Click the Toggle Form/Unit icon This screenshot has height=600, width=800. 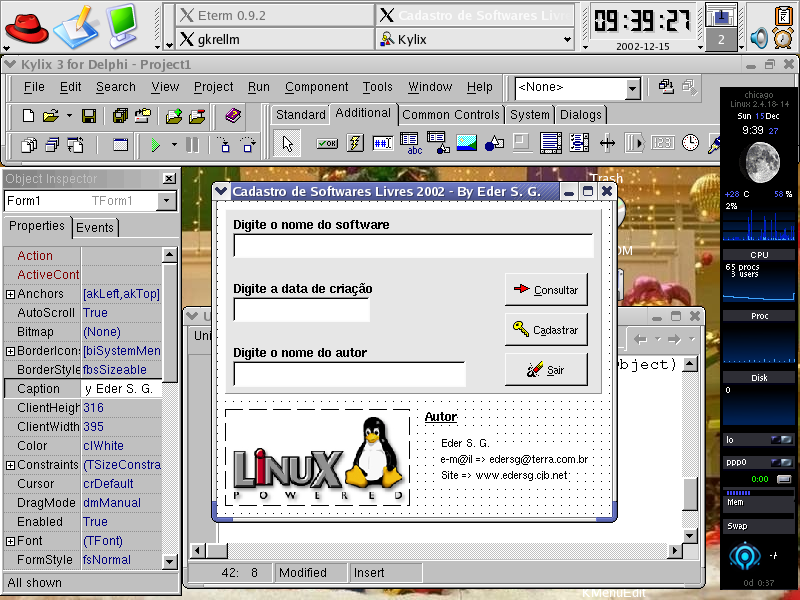[75, 145]
